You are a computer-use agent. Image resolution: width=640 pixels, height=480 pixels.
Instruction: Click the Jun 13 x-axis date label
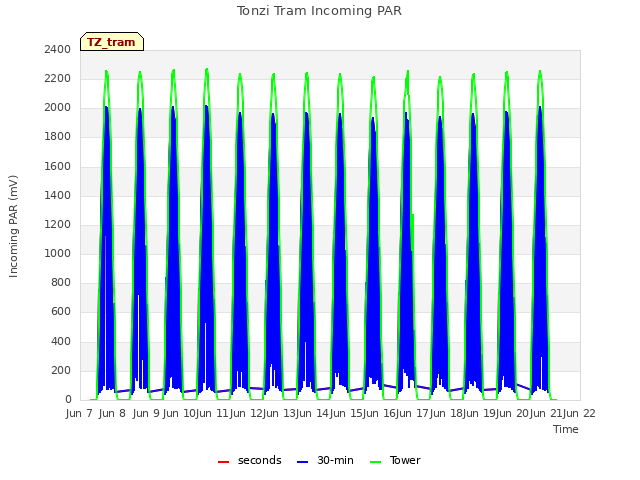(x=281, y=413)
